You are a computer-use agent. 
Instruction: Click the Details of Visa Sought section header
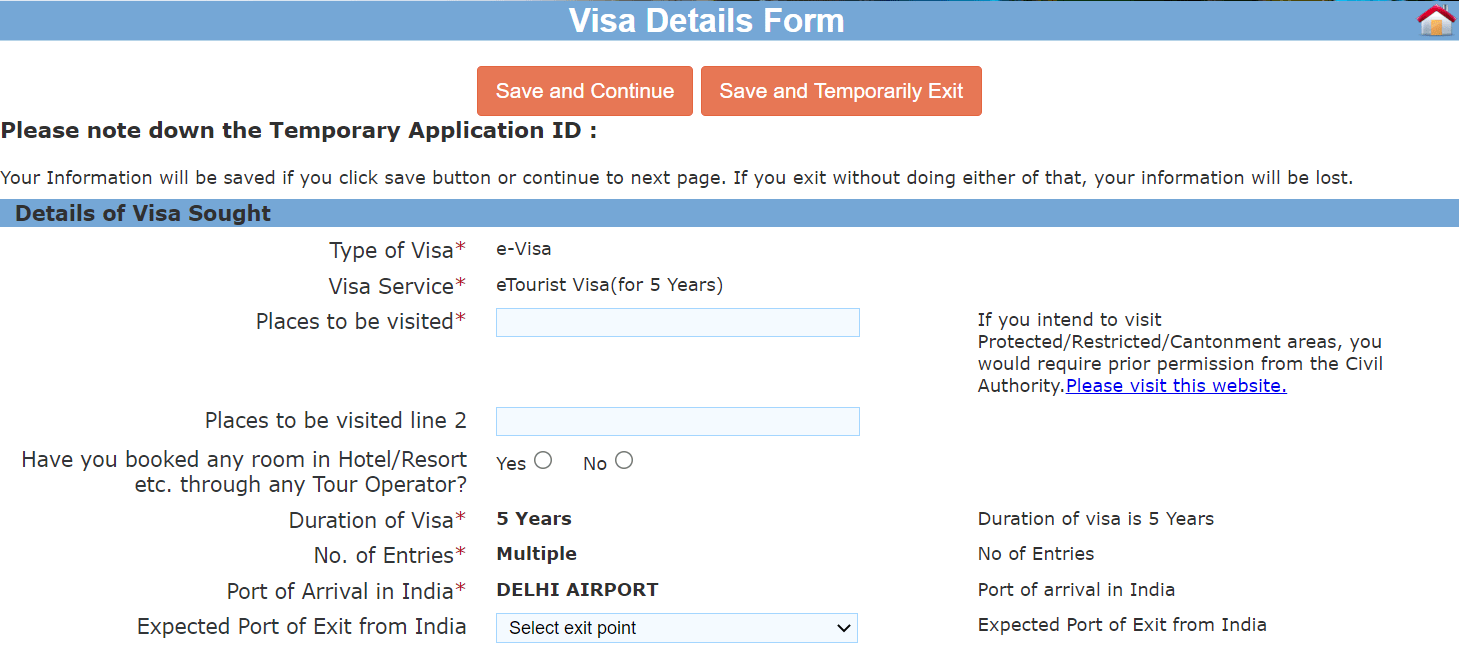coord(142,213)
